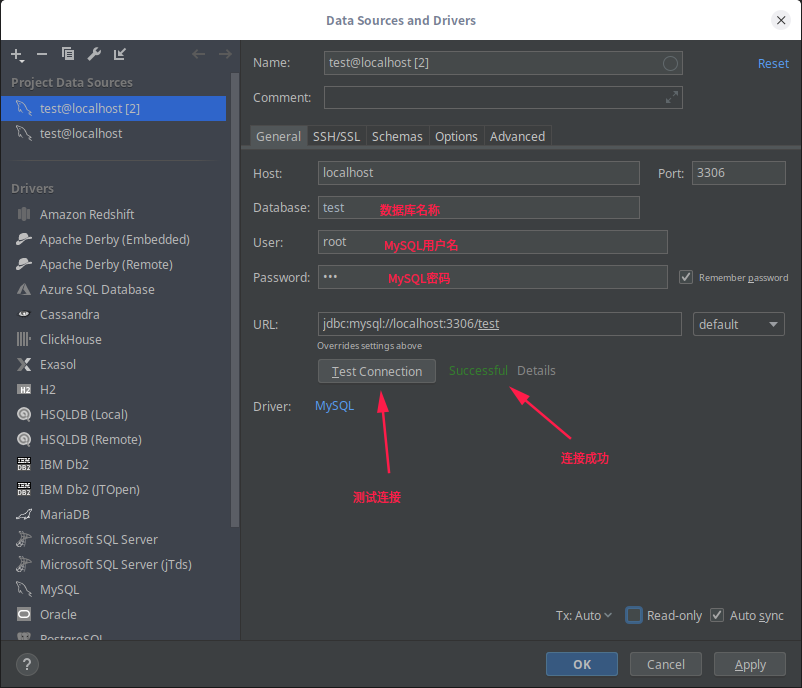Select the MariaDB driver
This screenshot has height=688, width=802.
[64, 515]
